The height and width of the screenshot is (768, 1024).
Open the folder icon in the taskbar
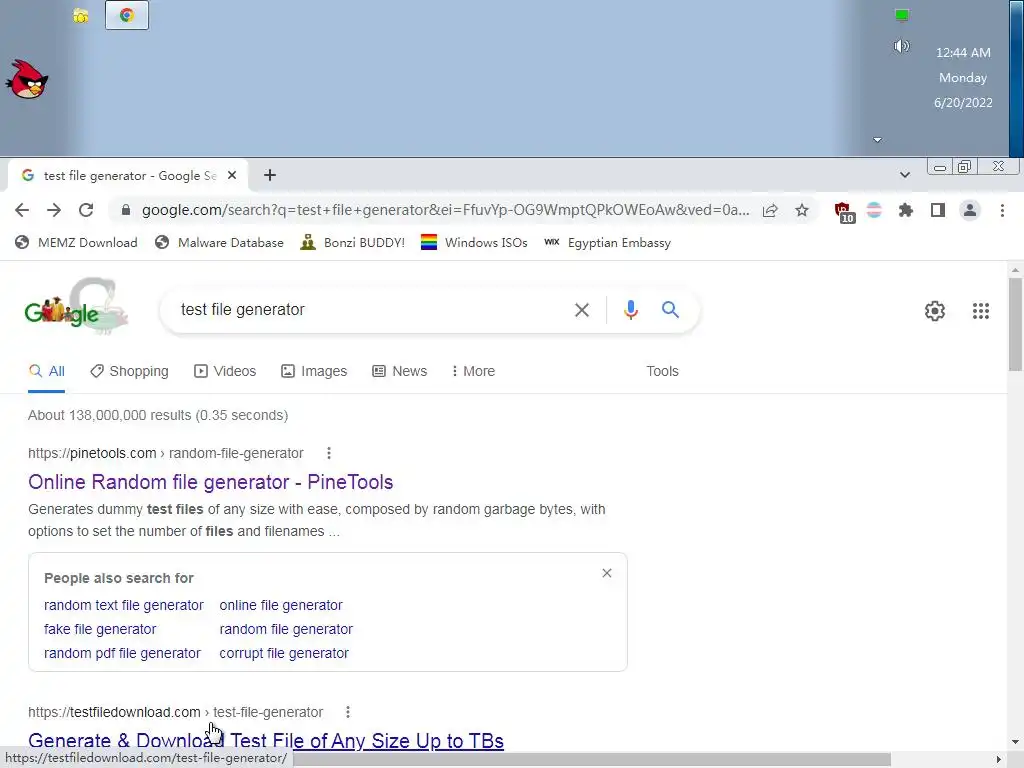coord(80,16)
